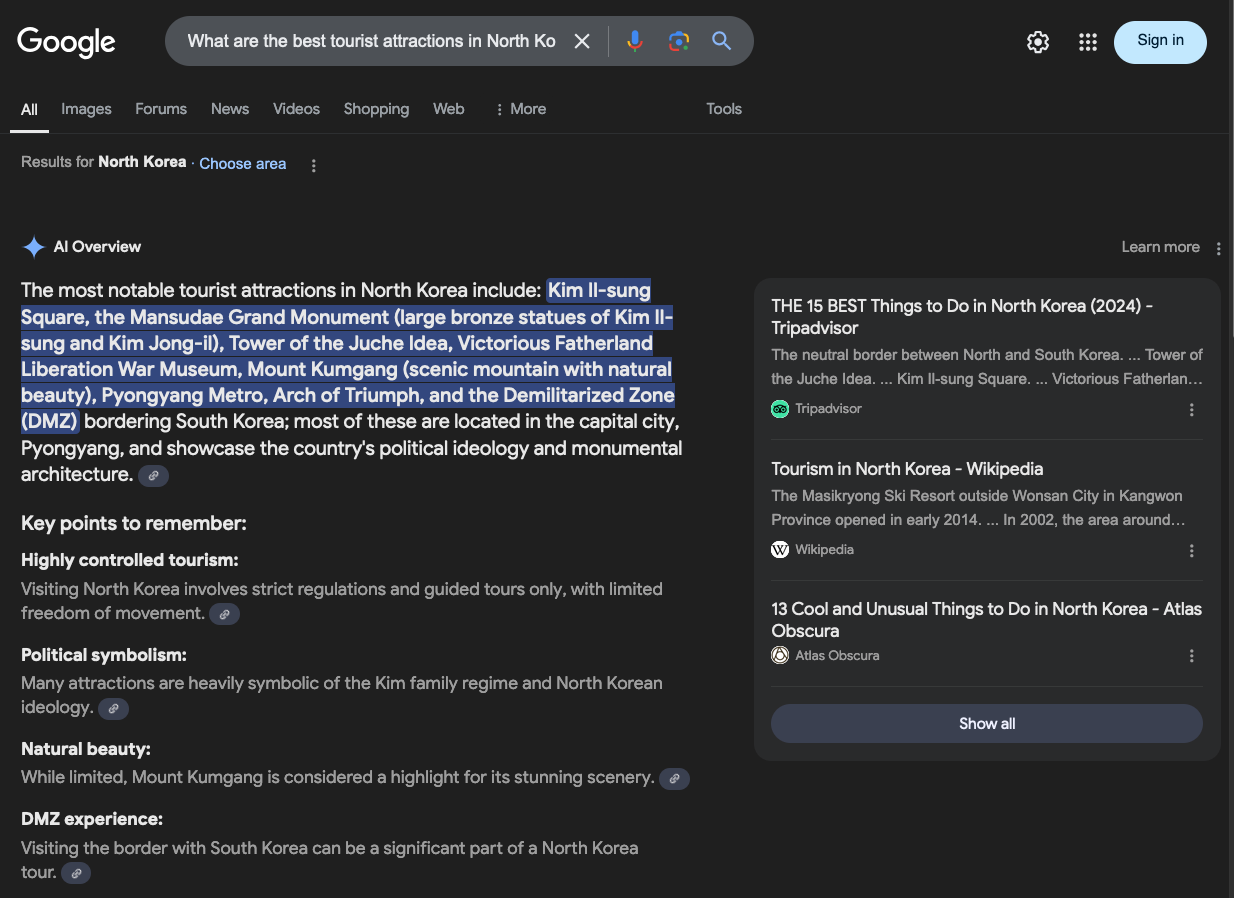Screen dimensions: 1234x898
Task: Click into the search query field
Action: pos(371,41)
